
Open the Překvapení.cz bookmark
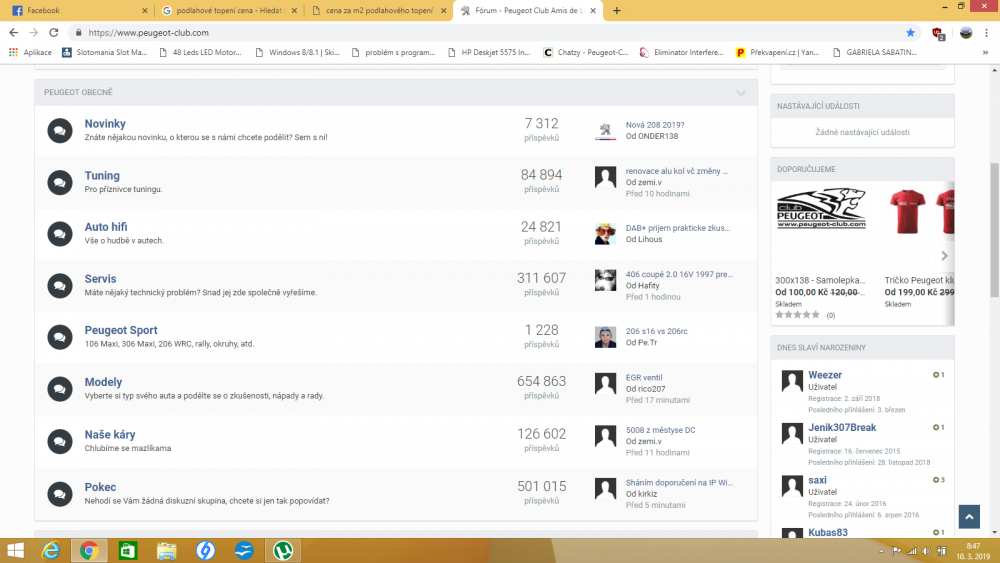(x=777, y=52)
